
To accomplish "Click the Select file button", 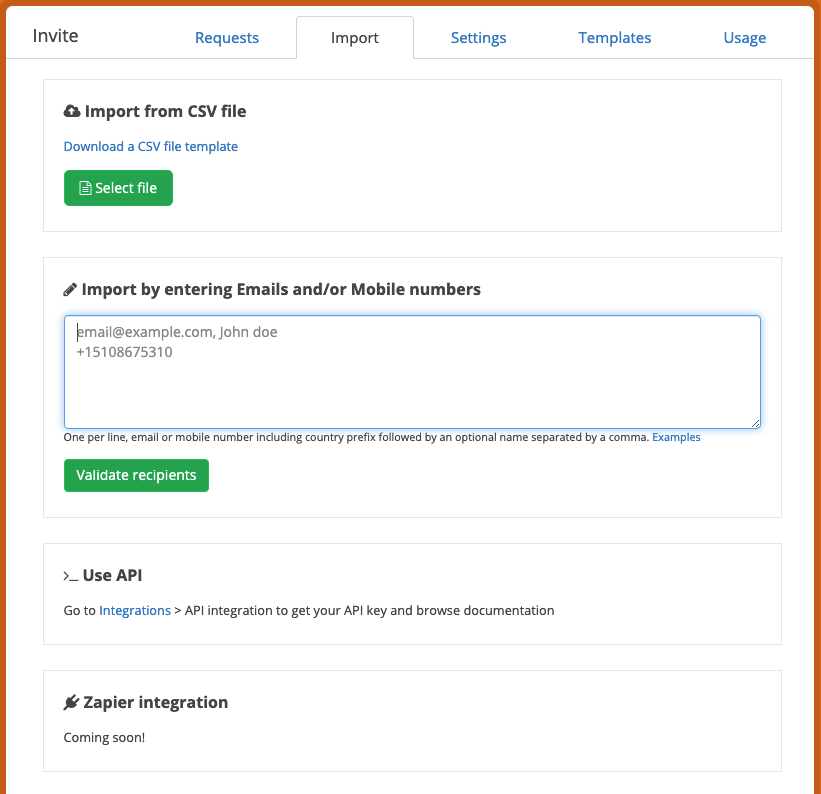I will 118,188.
